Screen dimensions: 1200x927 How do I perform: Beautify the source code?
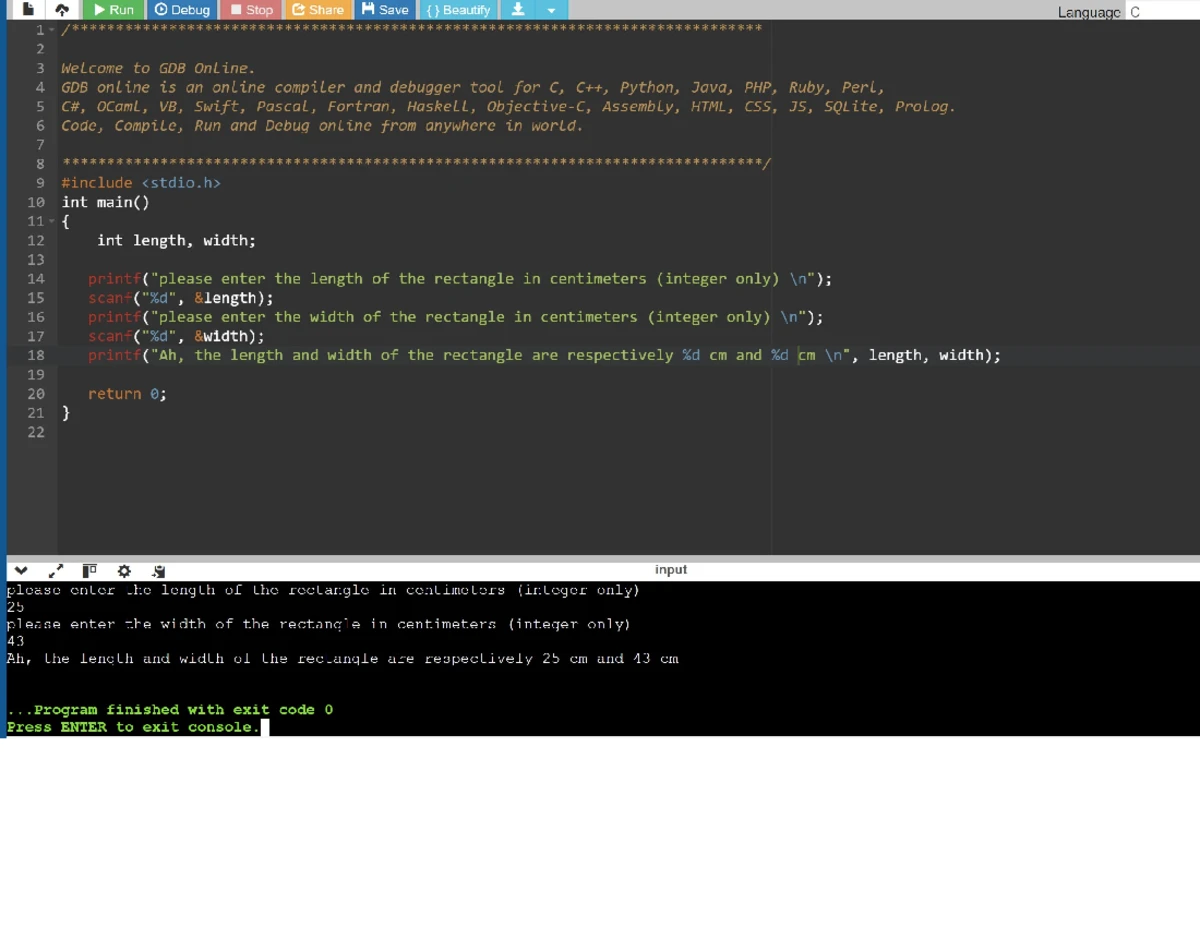[x=457, y=9]
